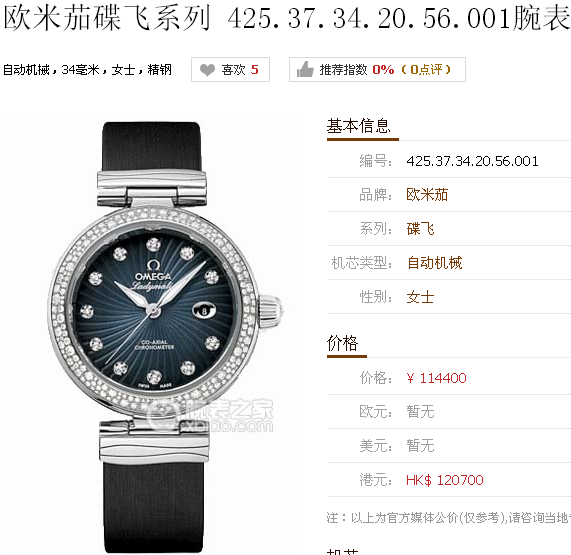
Task: Click the xbiao.com watermark logo on image
Action: [x=211, y=415]
